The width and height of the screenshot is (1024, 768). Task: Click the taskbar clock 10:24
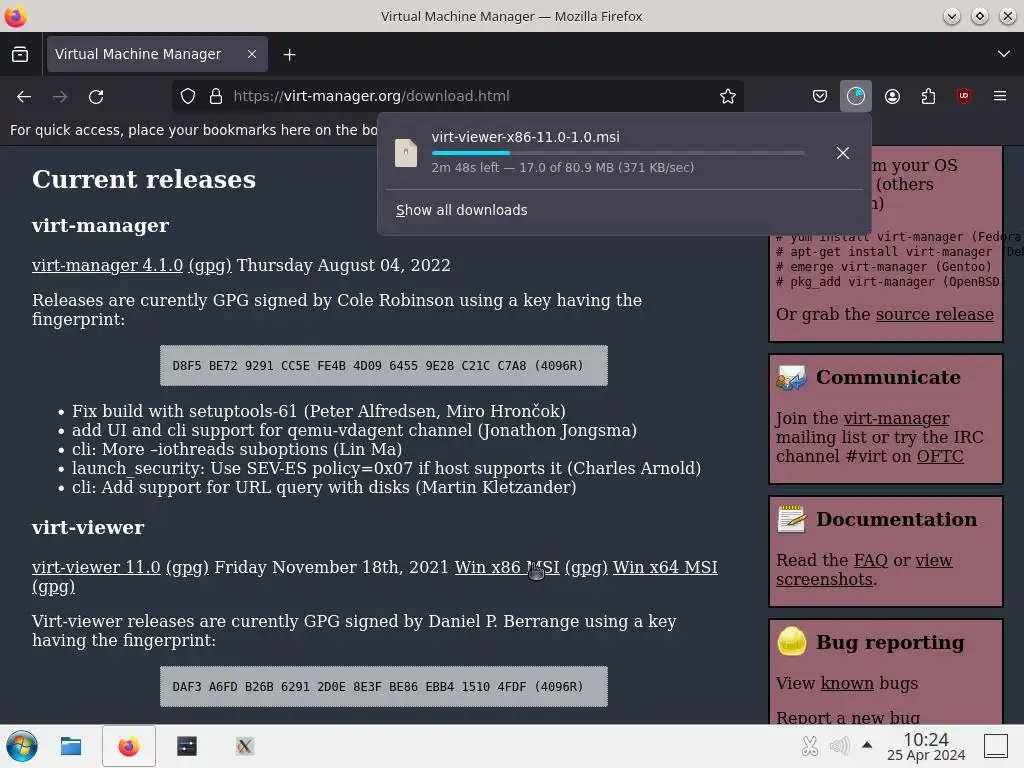926,746
